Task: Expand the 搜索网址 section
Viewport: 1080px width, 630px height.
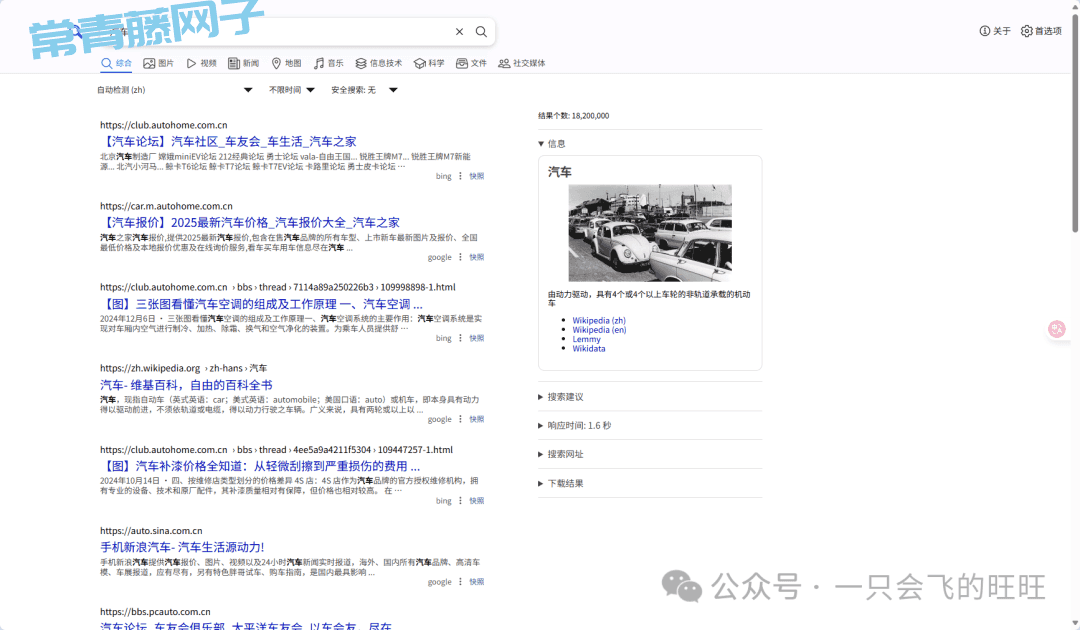Action: click(561, 454)
